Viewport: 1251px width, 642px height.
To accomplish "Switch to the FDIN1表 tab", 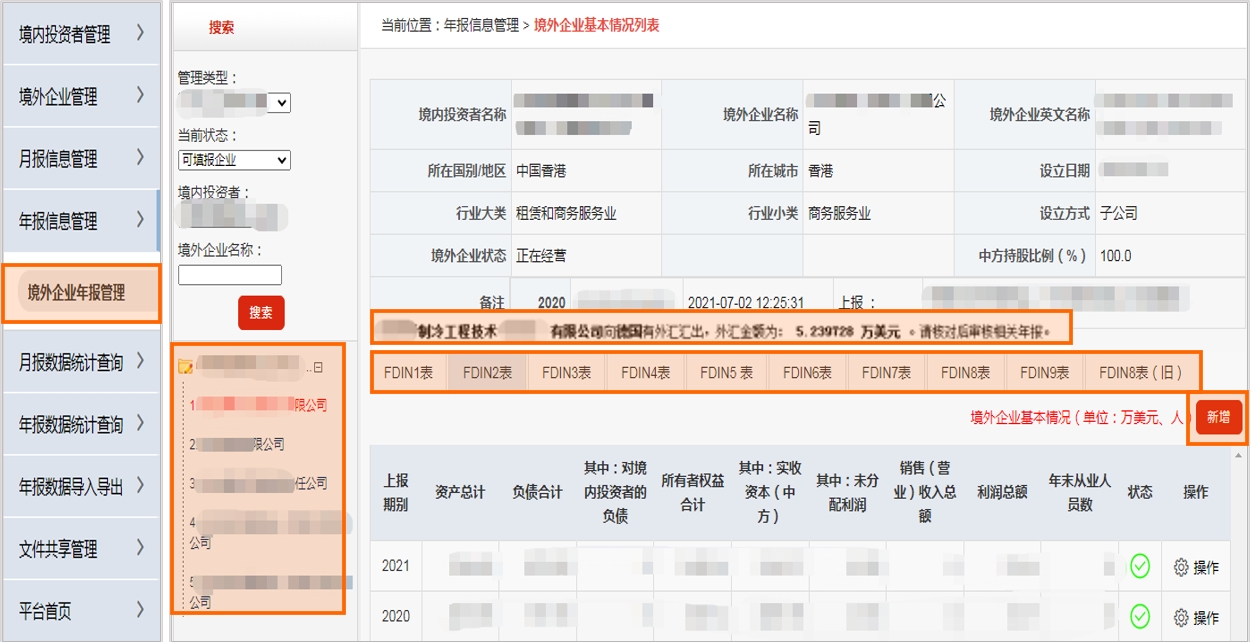I will coord(408,373).
